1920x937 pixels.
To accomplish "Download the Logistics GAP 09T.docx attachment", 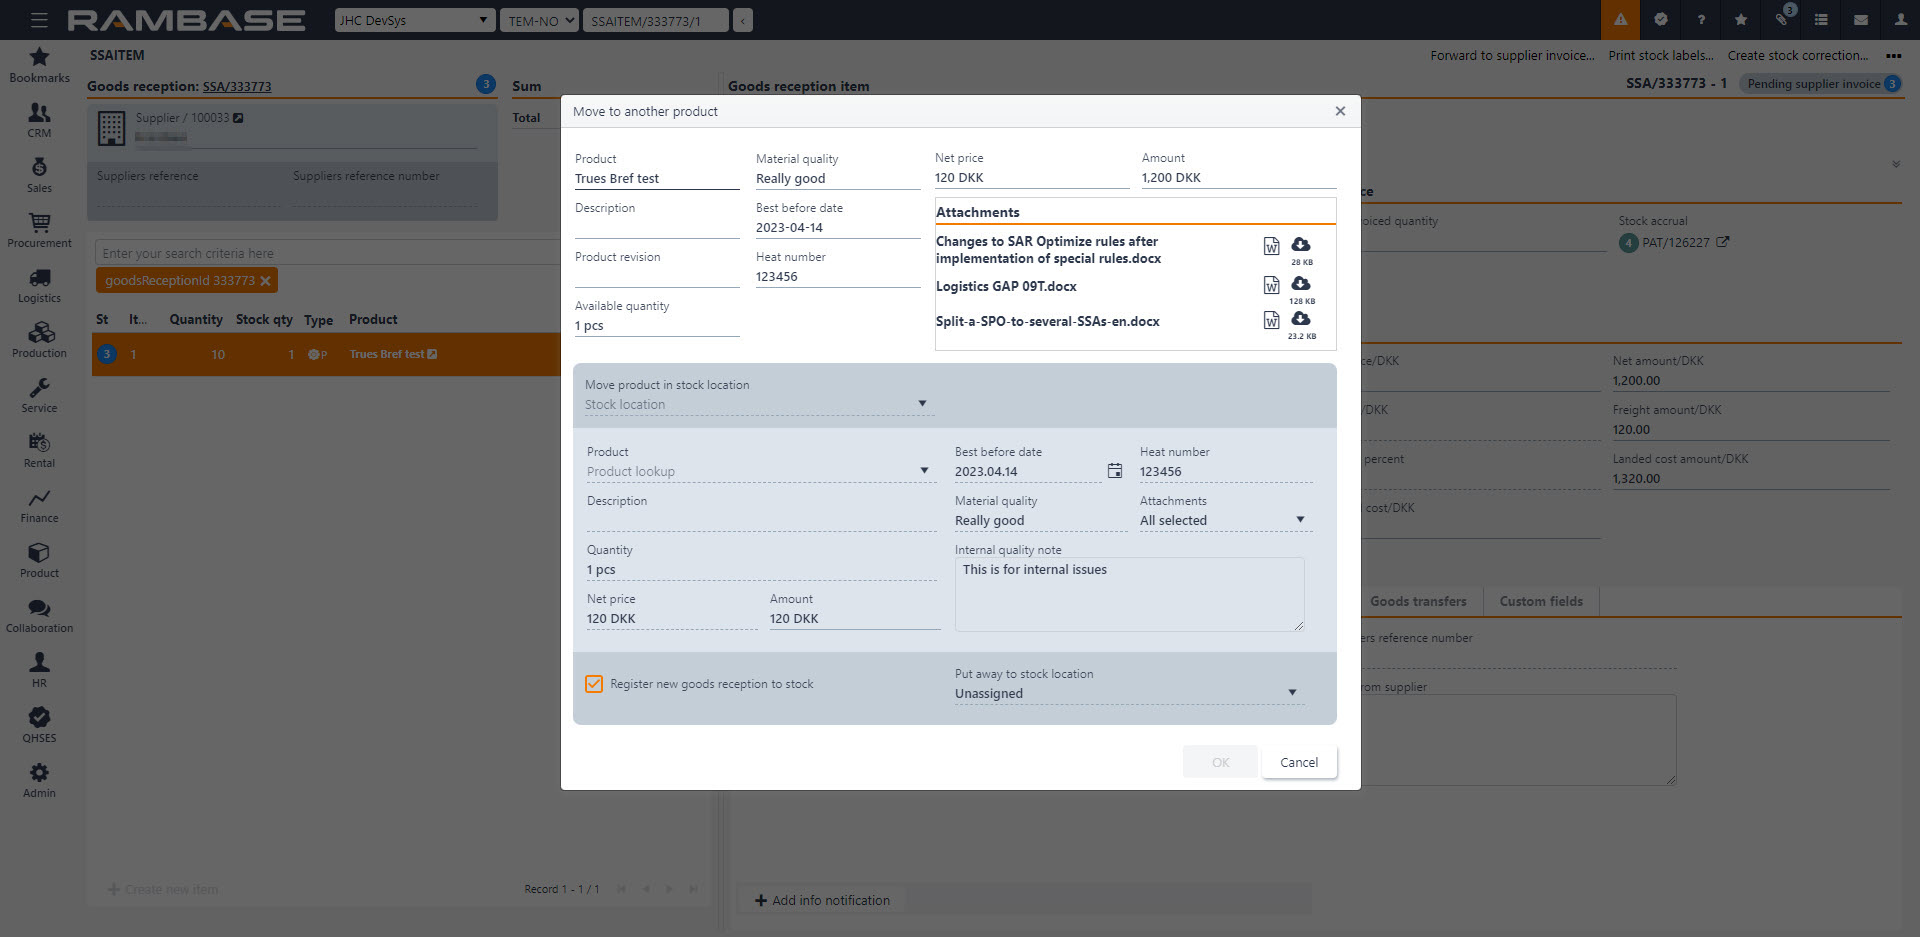I will click(x=1300, y=284).
